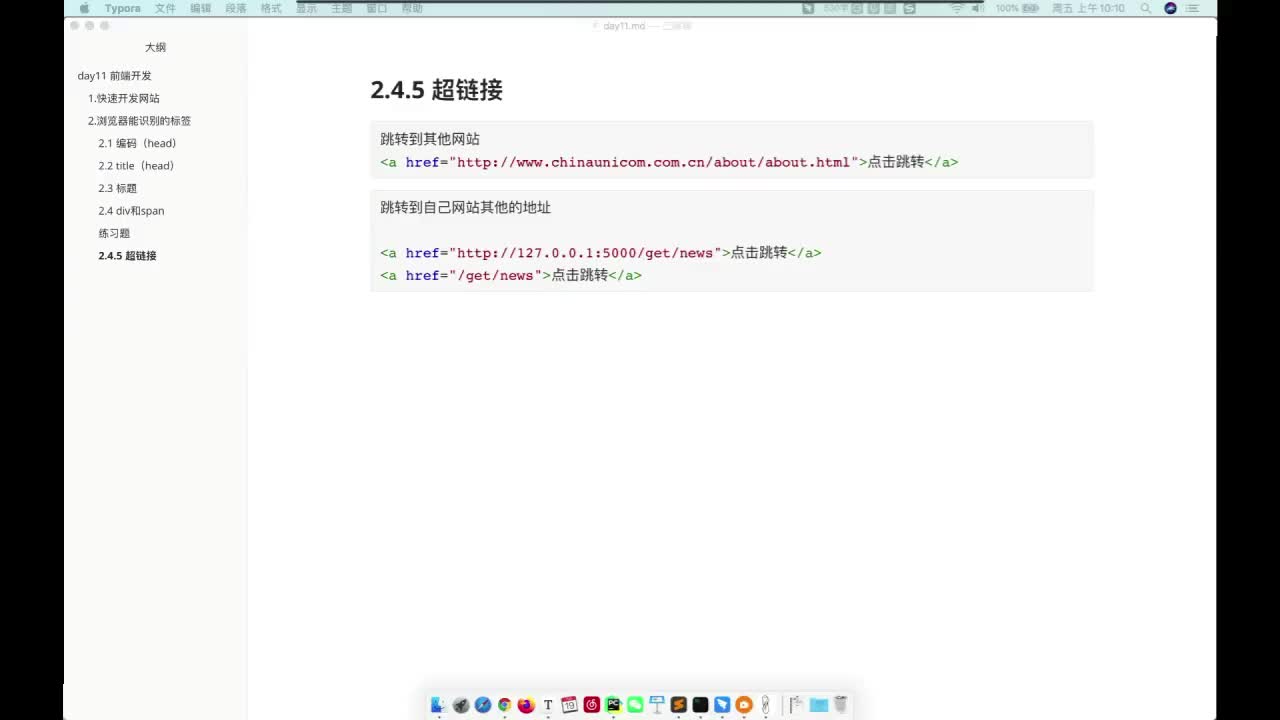Screen dimensions: 1280x720
Task: Jump to outline item 2.1 编码（head）
Action: tap(137, 143)
